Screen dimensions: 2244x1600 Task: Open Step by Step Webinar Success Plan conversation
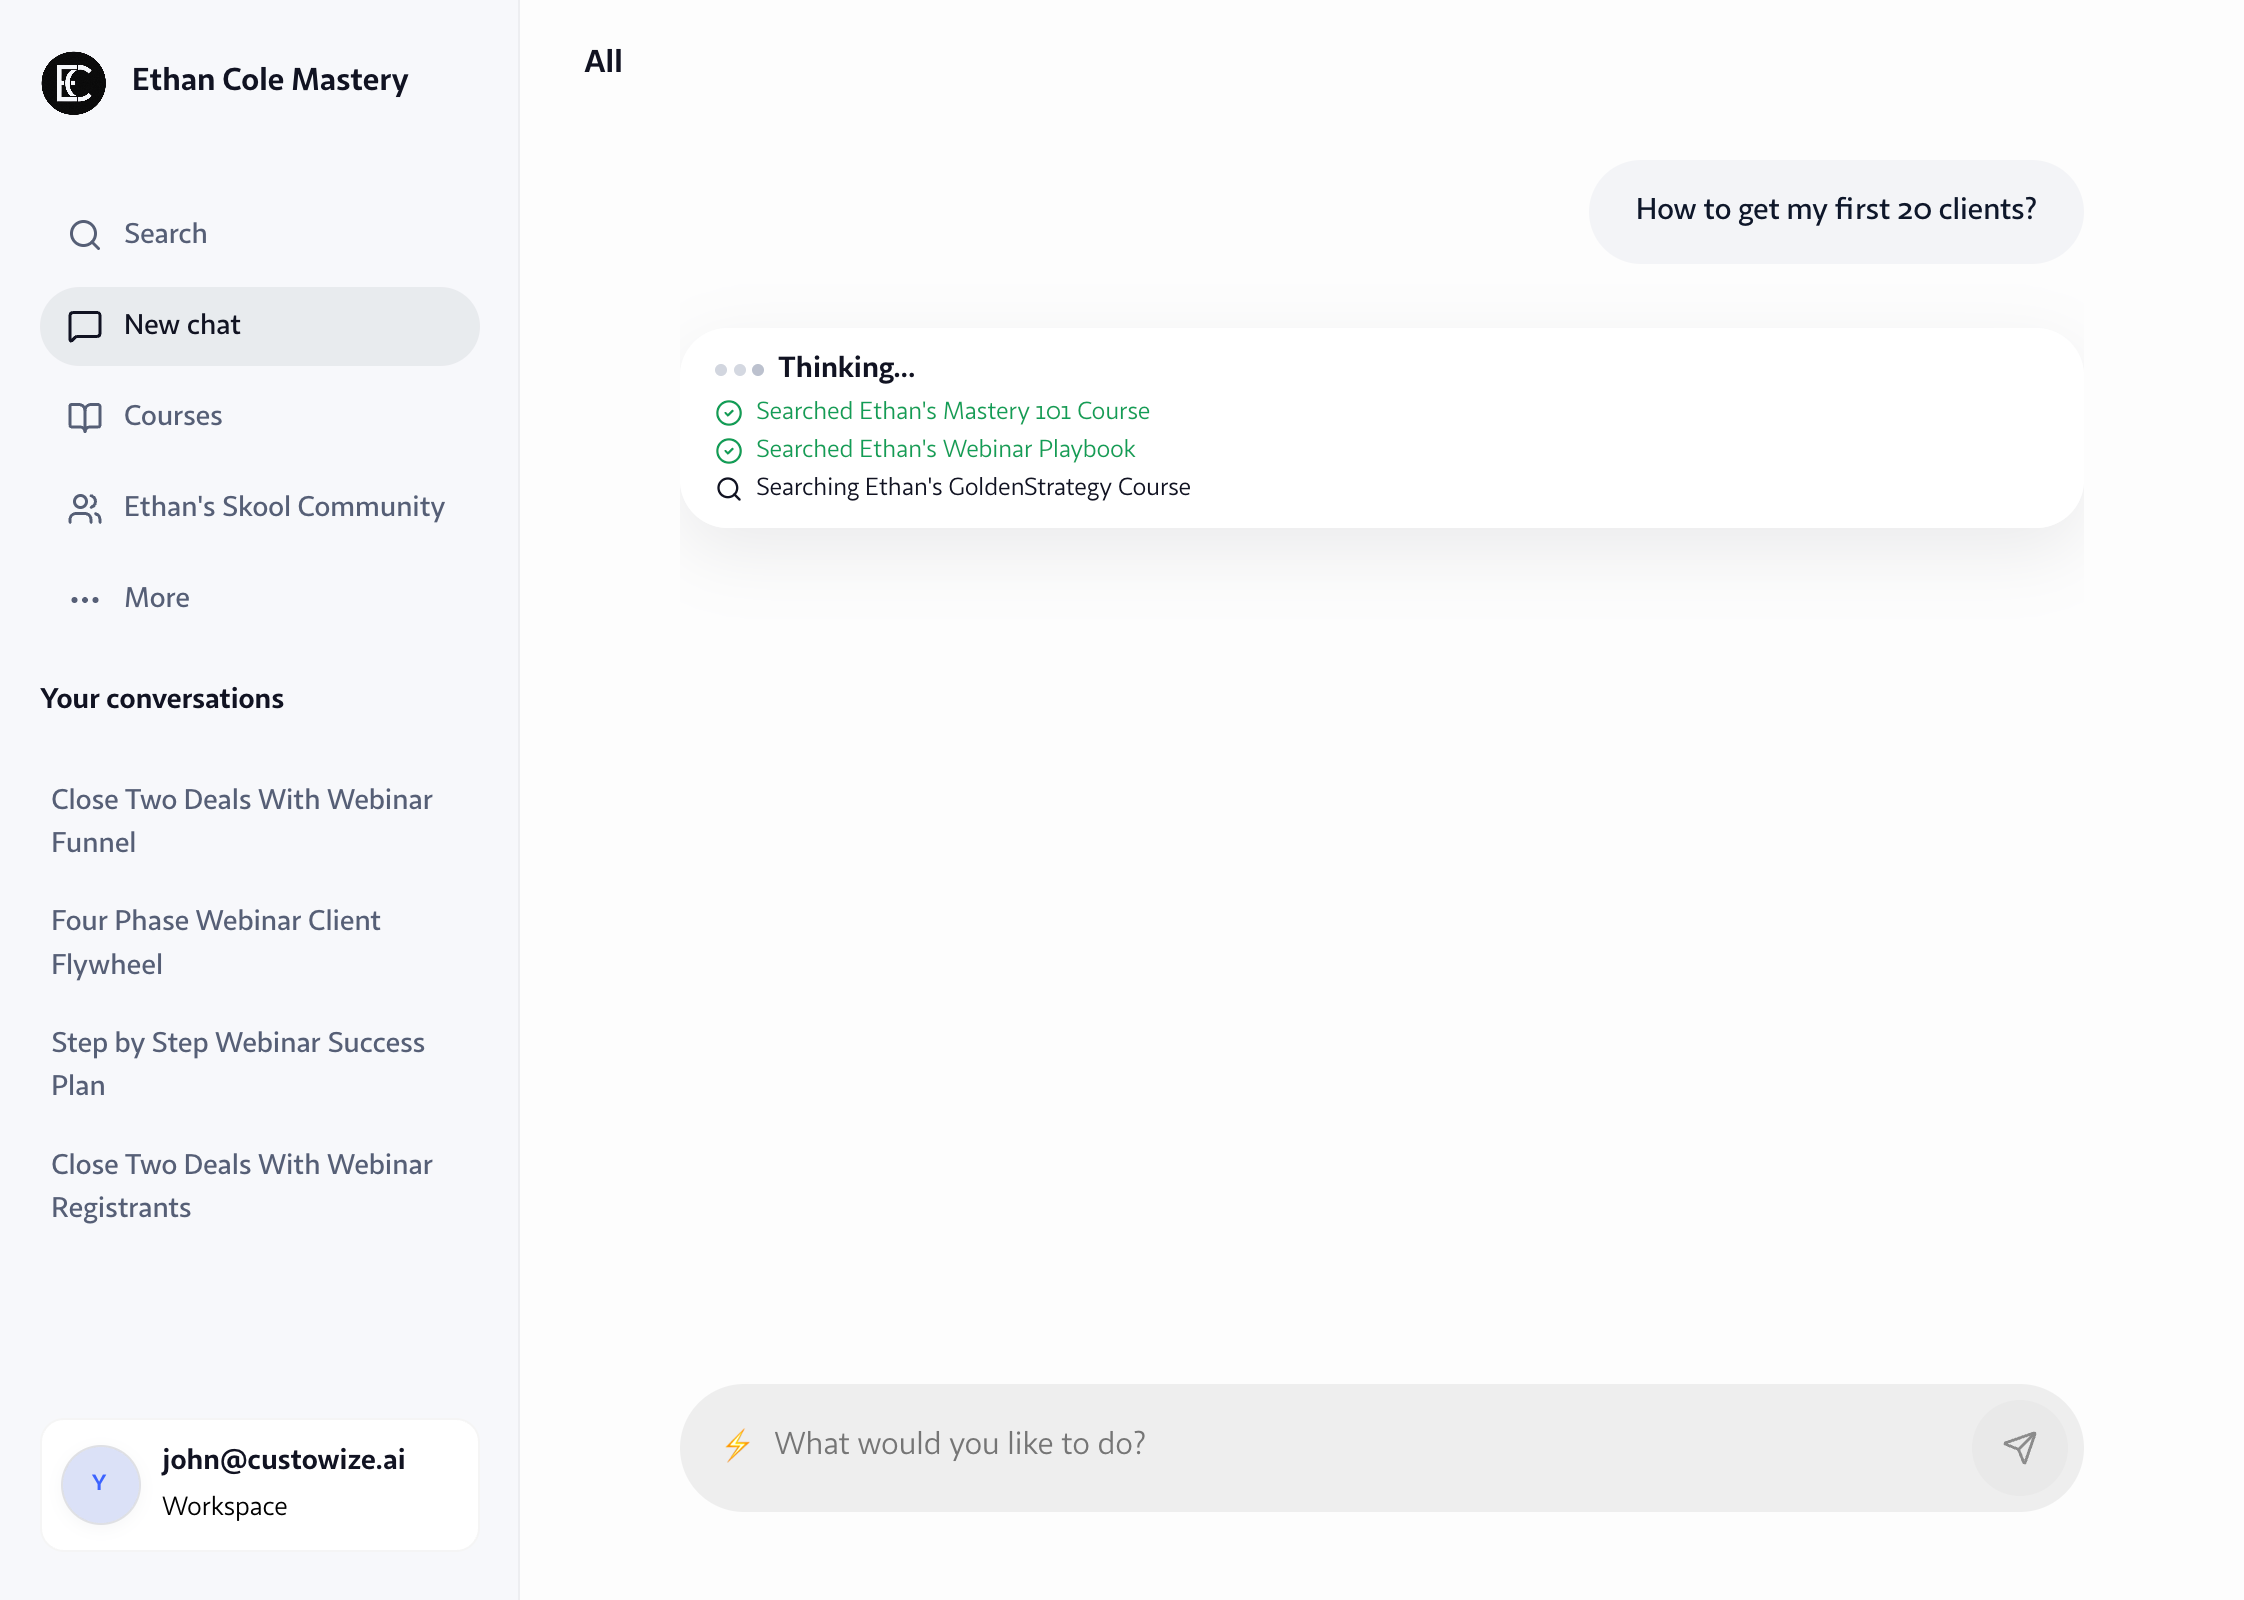[x=238, y=1063]
